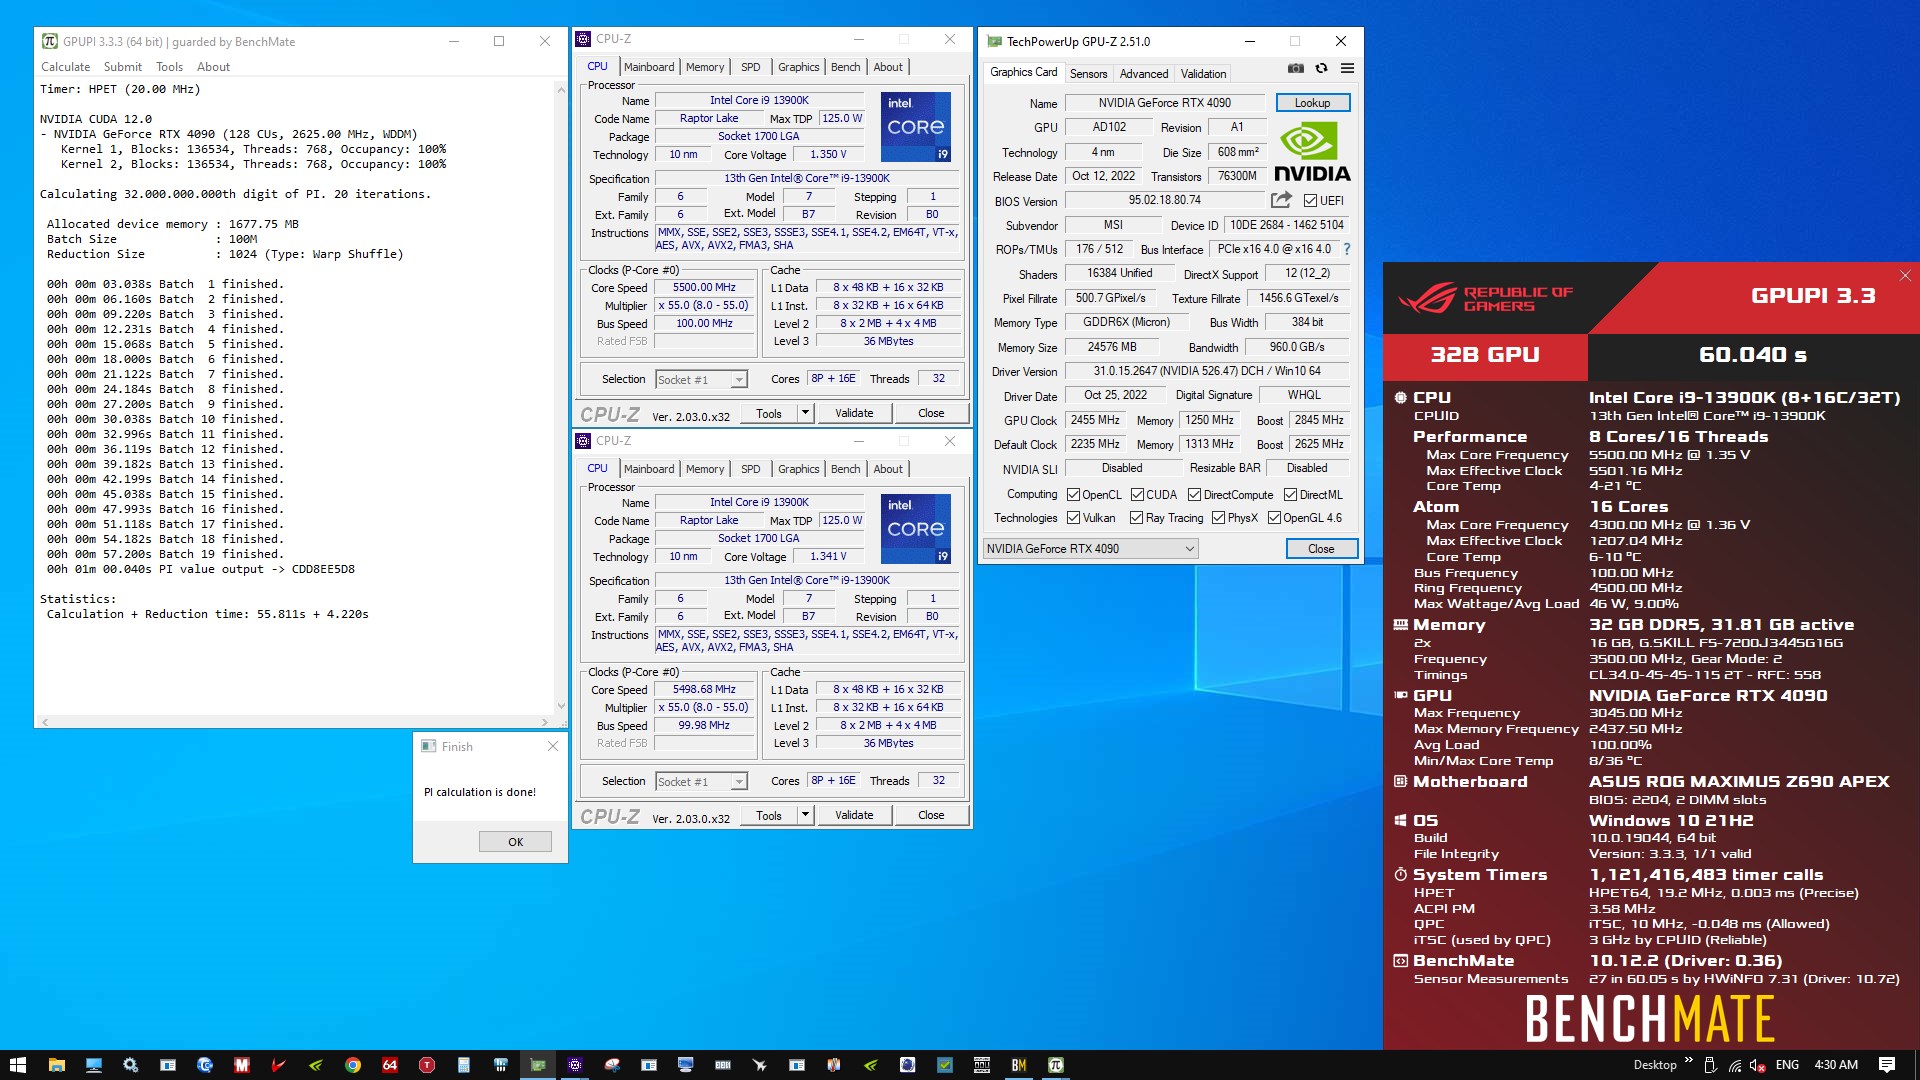Toggle the OpenCL checkbox in GPU-Z

click(x=1073, y=495)
